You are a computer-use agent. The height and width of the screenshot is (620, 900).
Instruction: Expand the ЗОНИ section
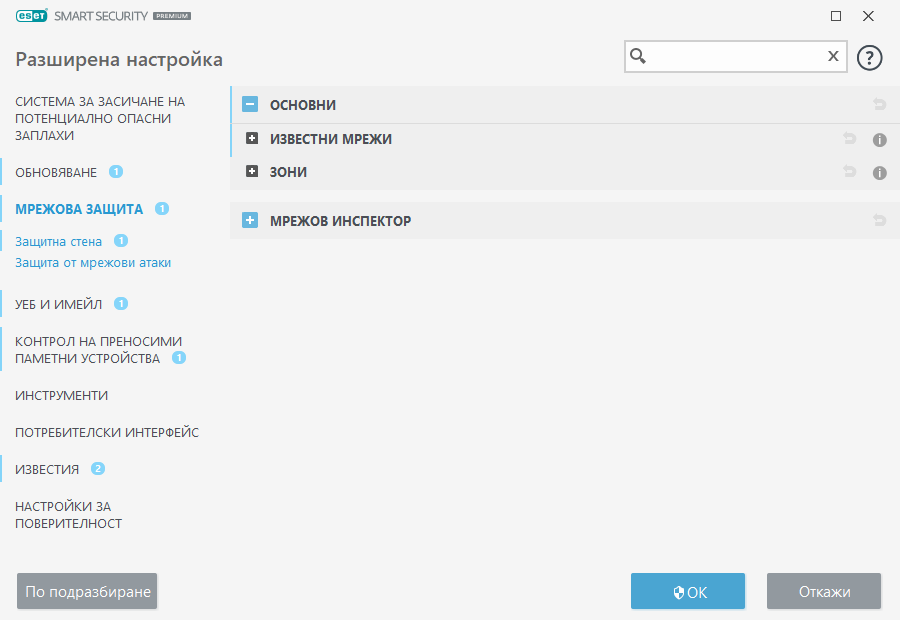251,171
